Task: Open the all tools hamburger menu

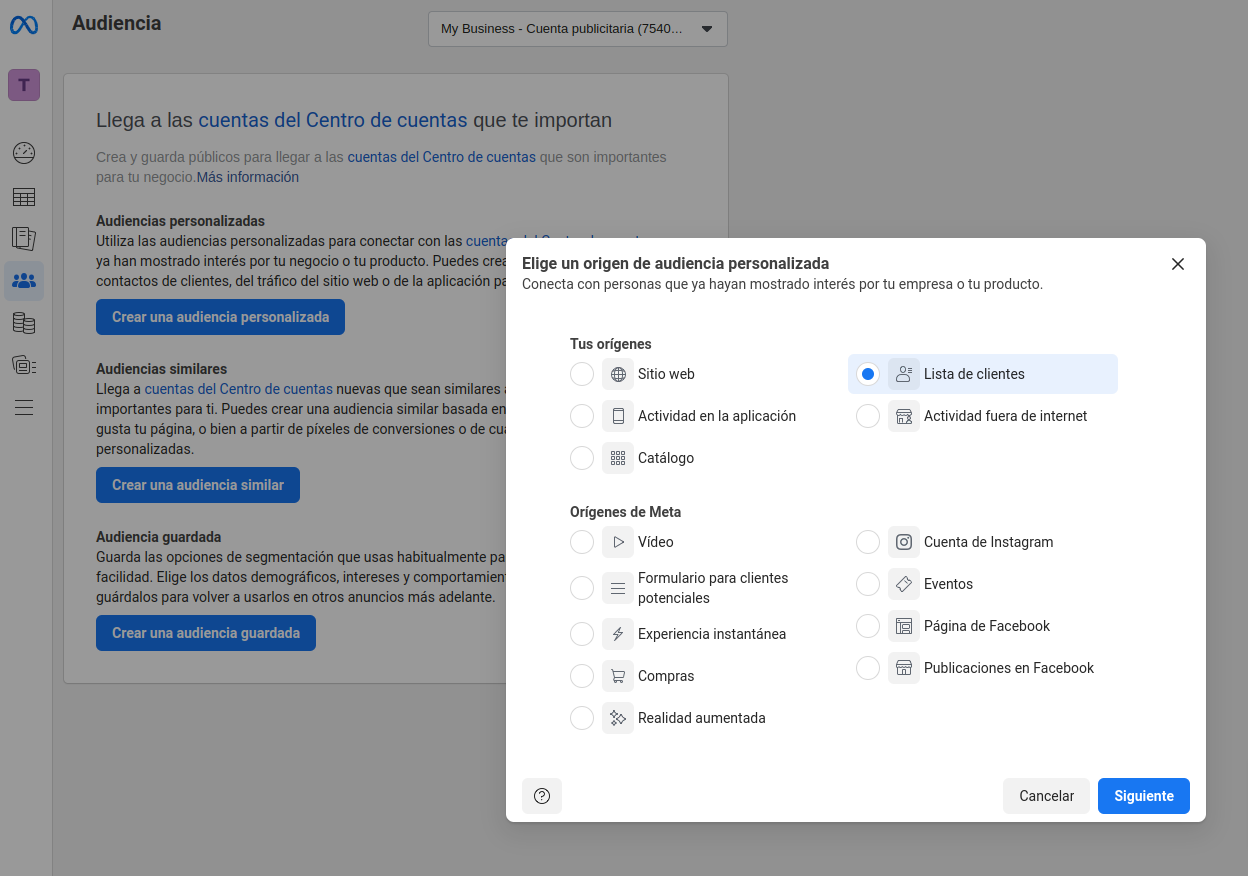Action: coord(24,407)
